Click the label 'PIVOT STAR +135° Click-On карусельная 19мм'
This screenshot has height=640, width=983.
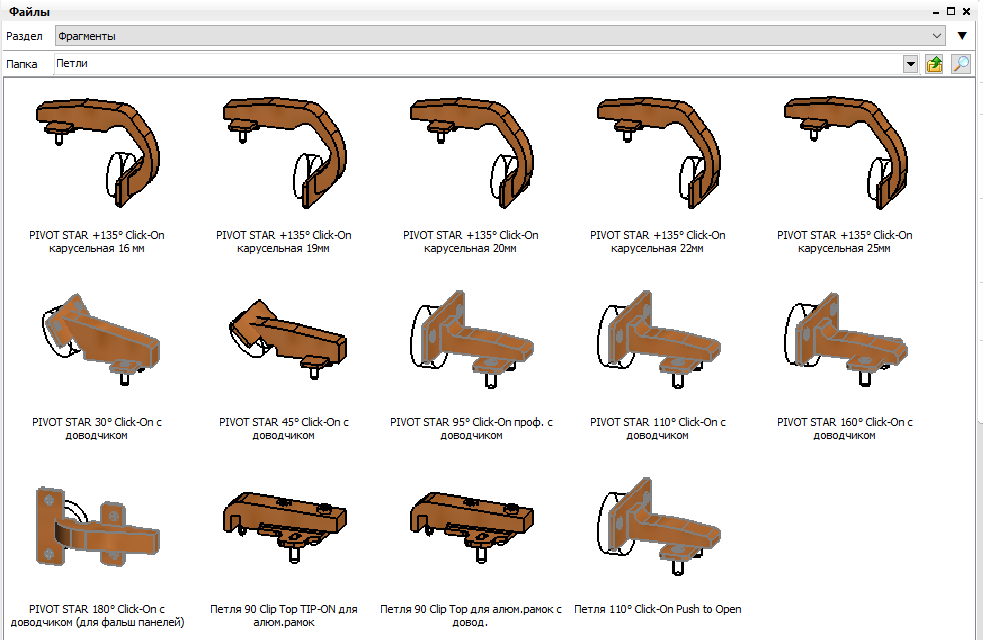point(283,241)
